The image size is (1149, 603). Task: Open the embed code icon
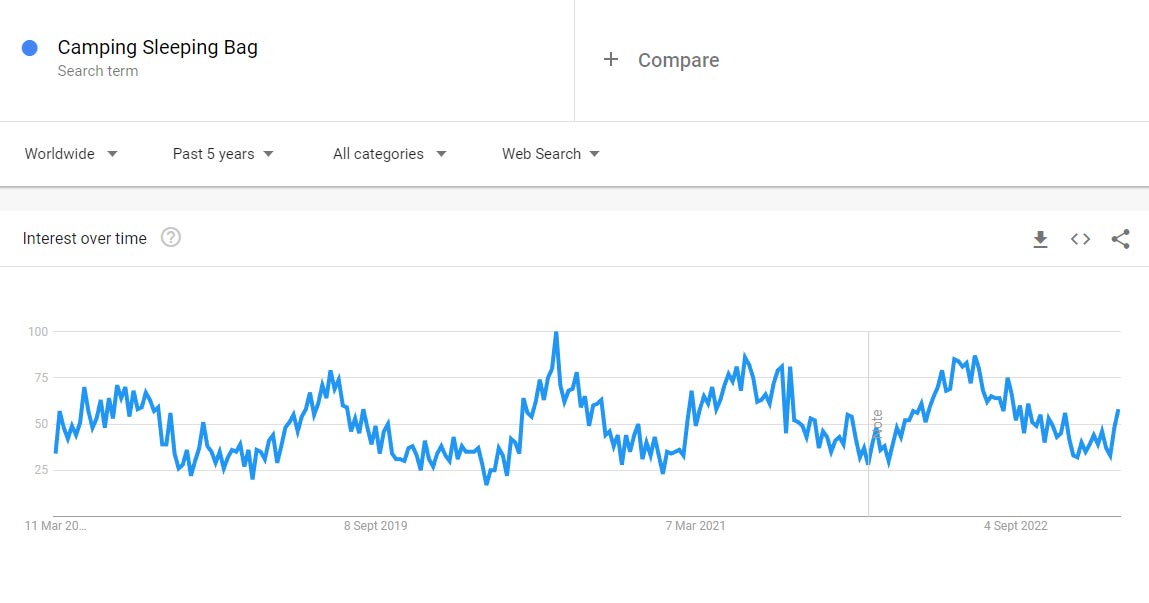(1080, 239)
